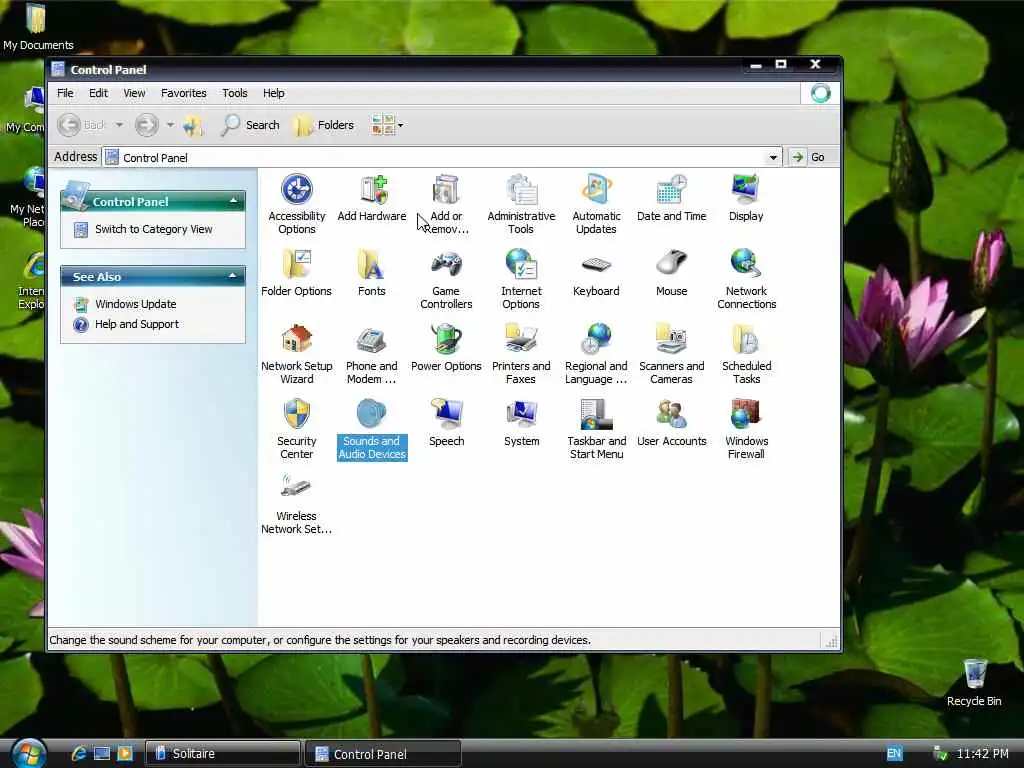Select Power Options icon
The image size is (1024, 768).
446,348
